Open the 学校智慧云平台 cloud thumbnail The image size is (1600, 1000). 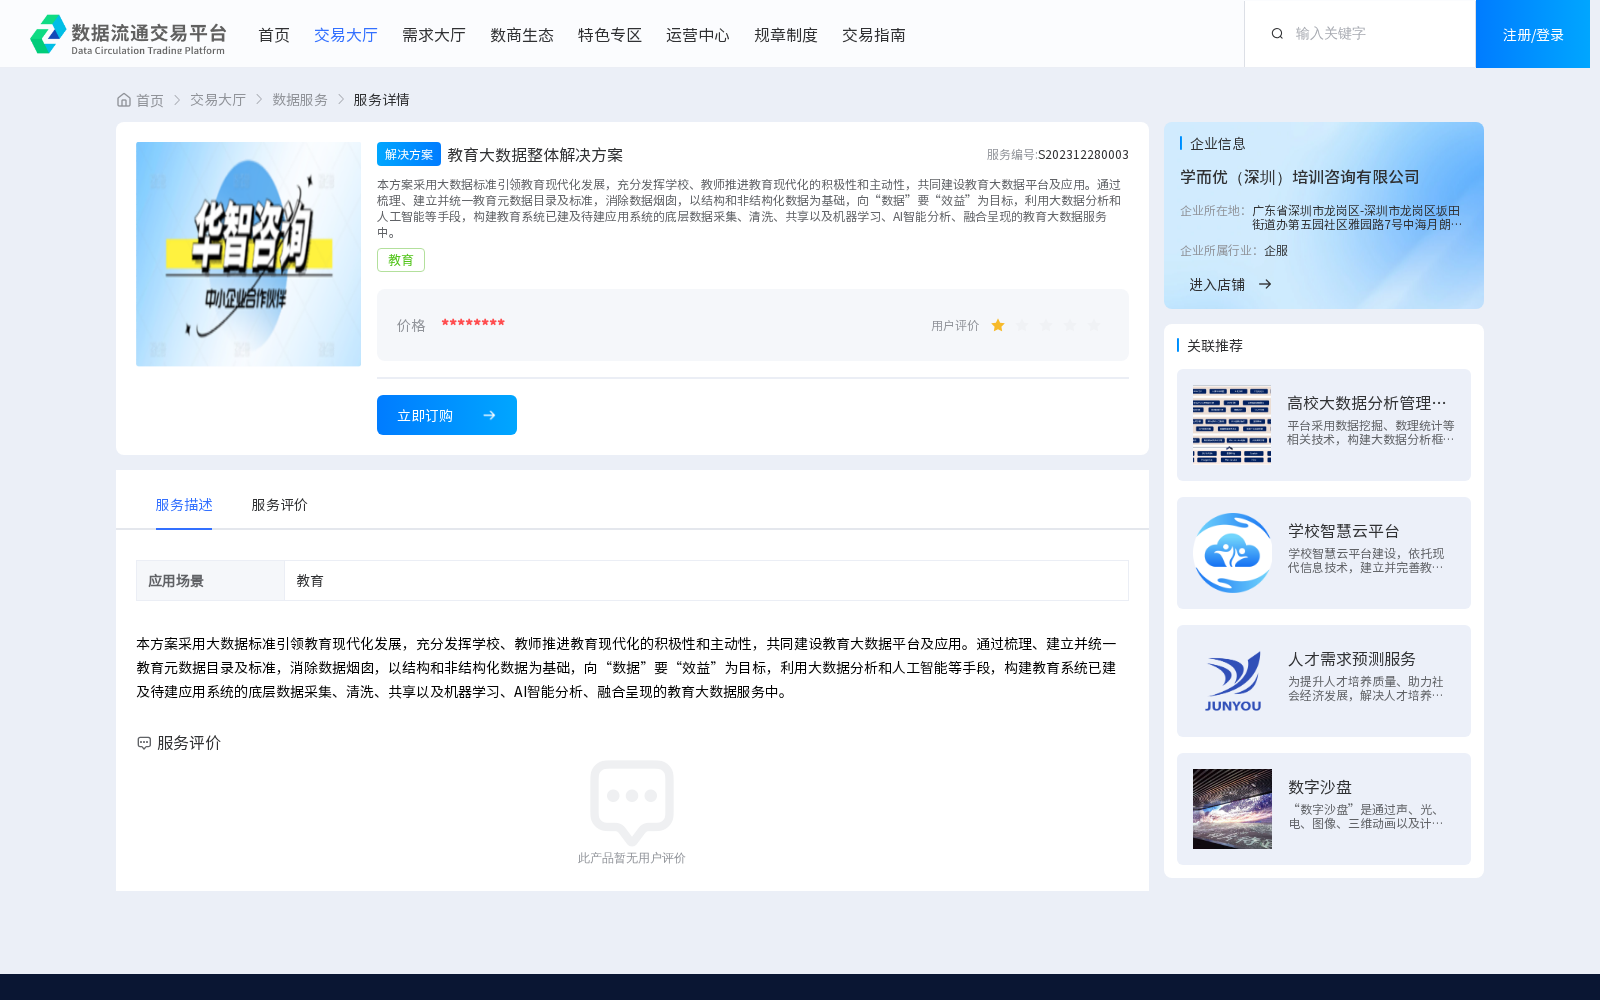[1232, 553]
